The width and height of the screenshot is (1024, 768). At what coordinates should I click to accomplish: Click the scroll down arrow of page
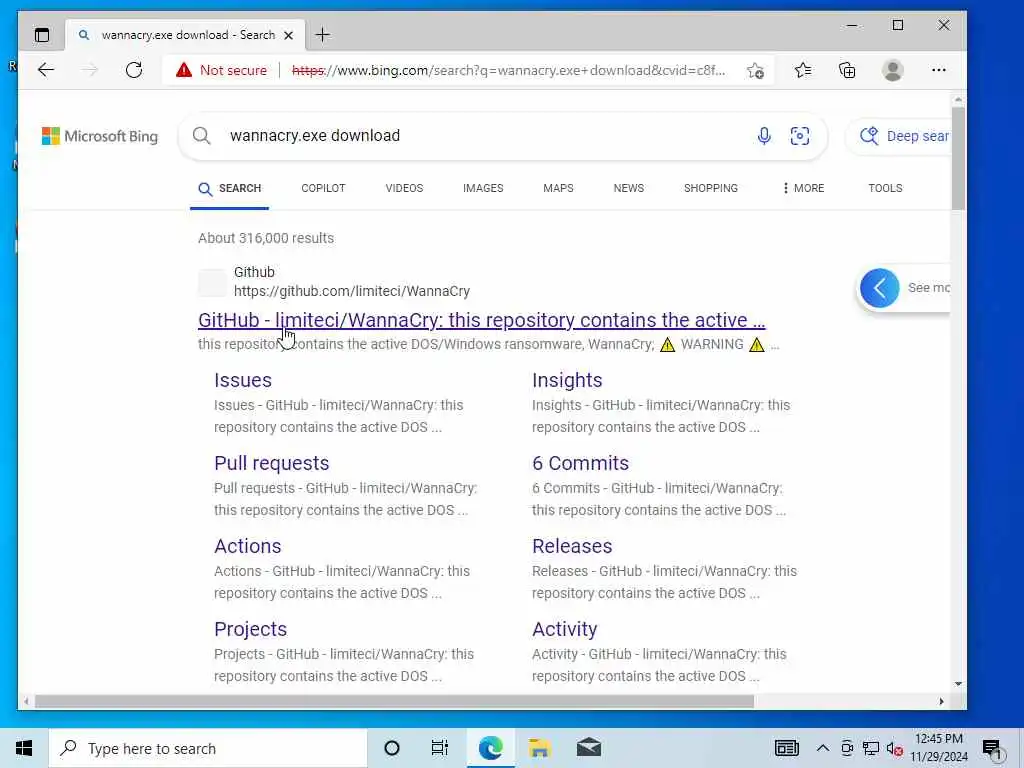point(958,684)
